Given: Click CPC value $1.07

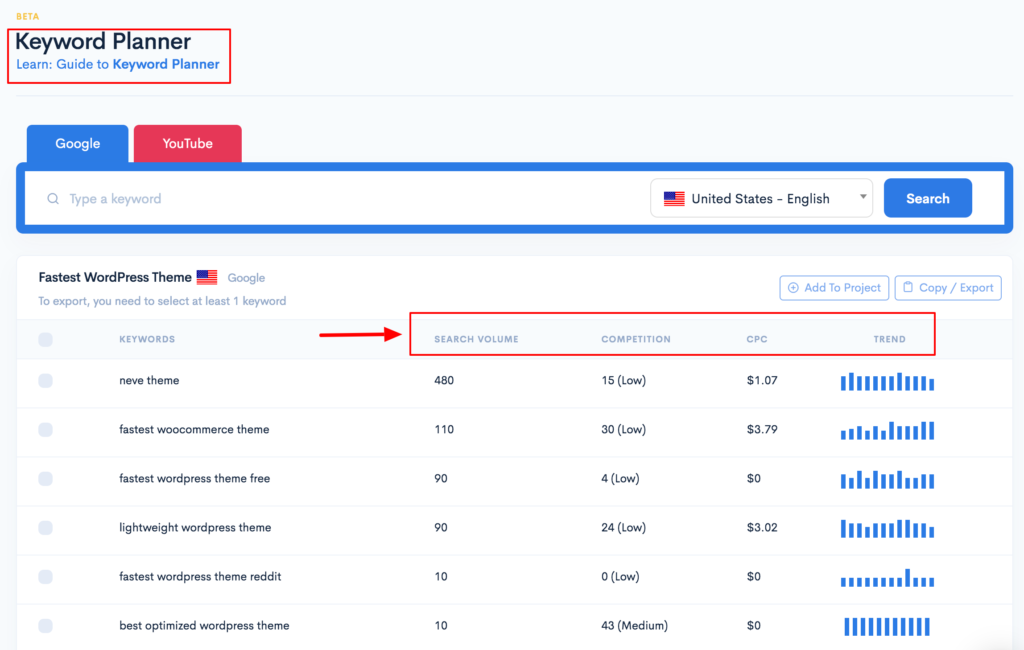Looking at the screenshot, I should [x=762, y=380].
